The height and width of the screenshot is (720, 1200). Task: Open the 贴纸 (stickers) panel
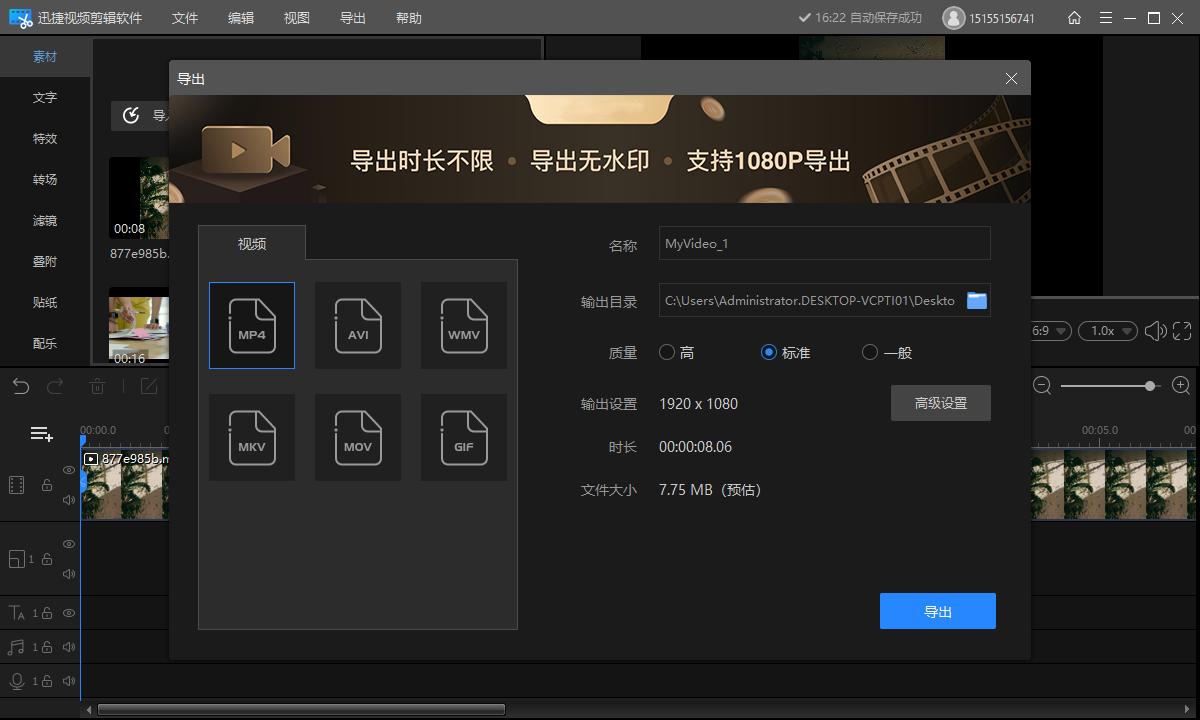[x=44, y=302]
